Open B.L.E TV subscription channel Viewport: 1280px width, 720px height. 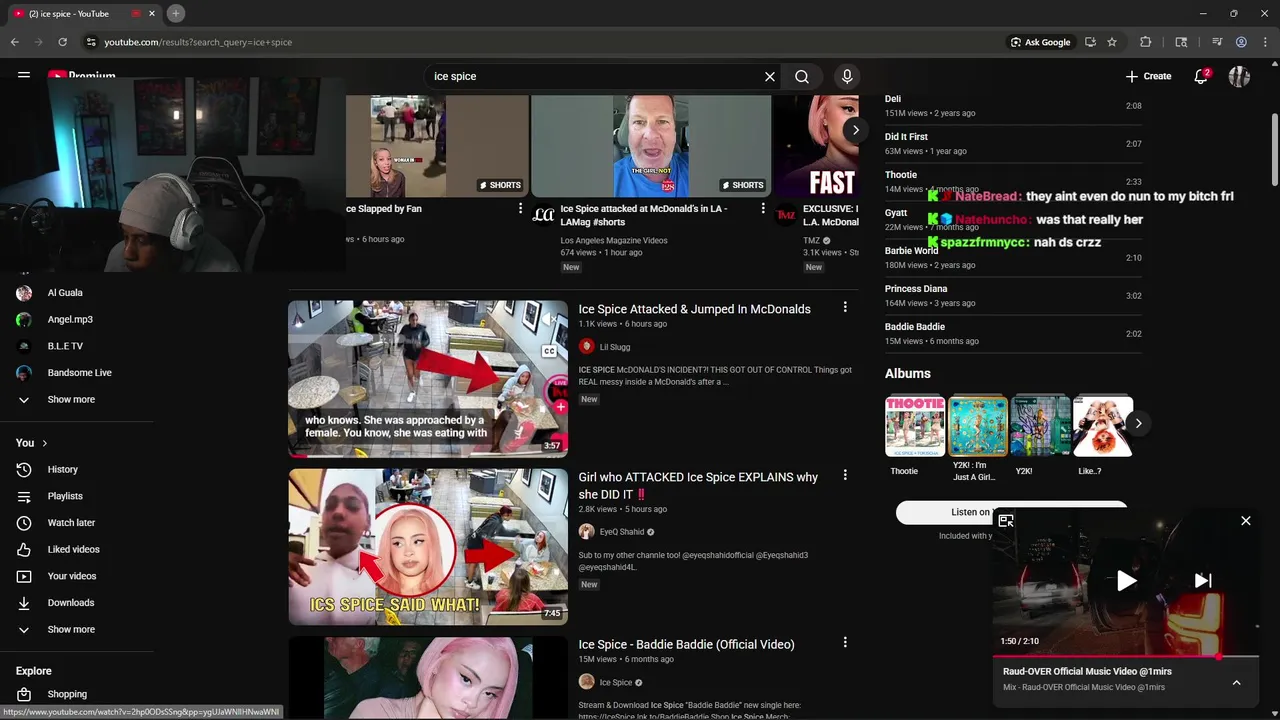(x=65, y=346)
